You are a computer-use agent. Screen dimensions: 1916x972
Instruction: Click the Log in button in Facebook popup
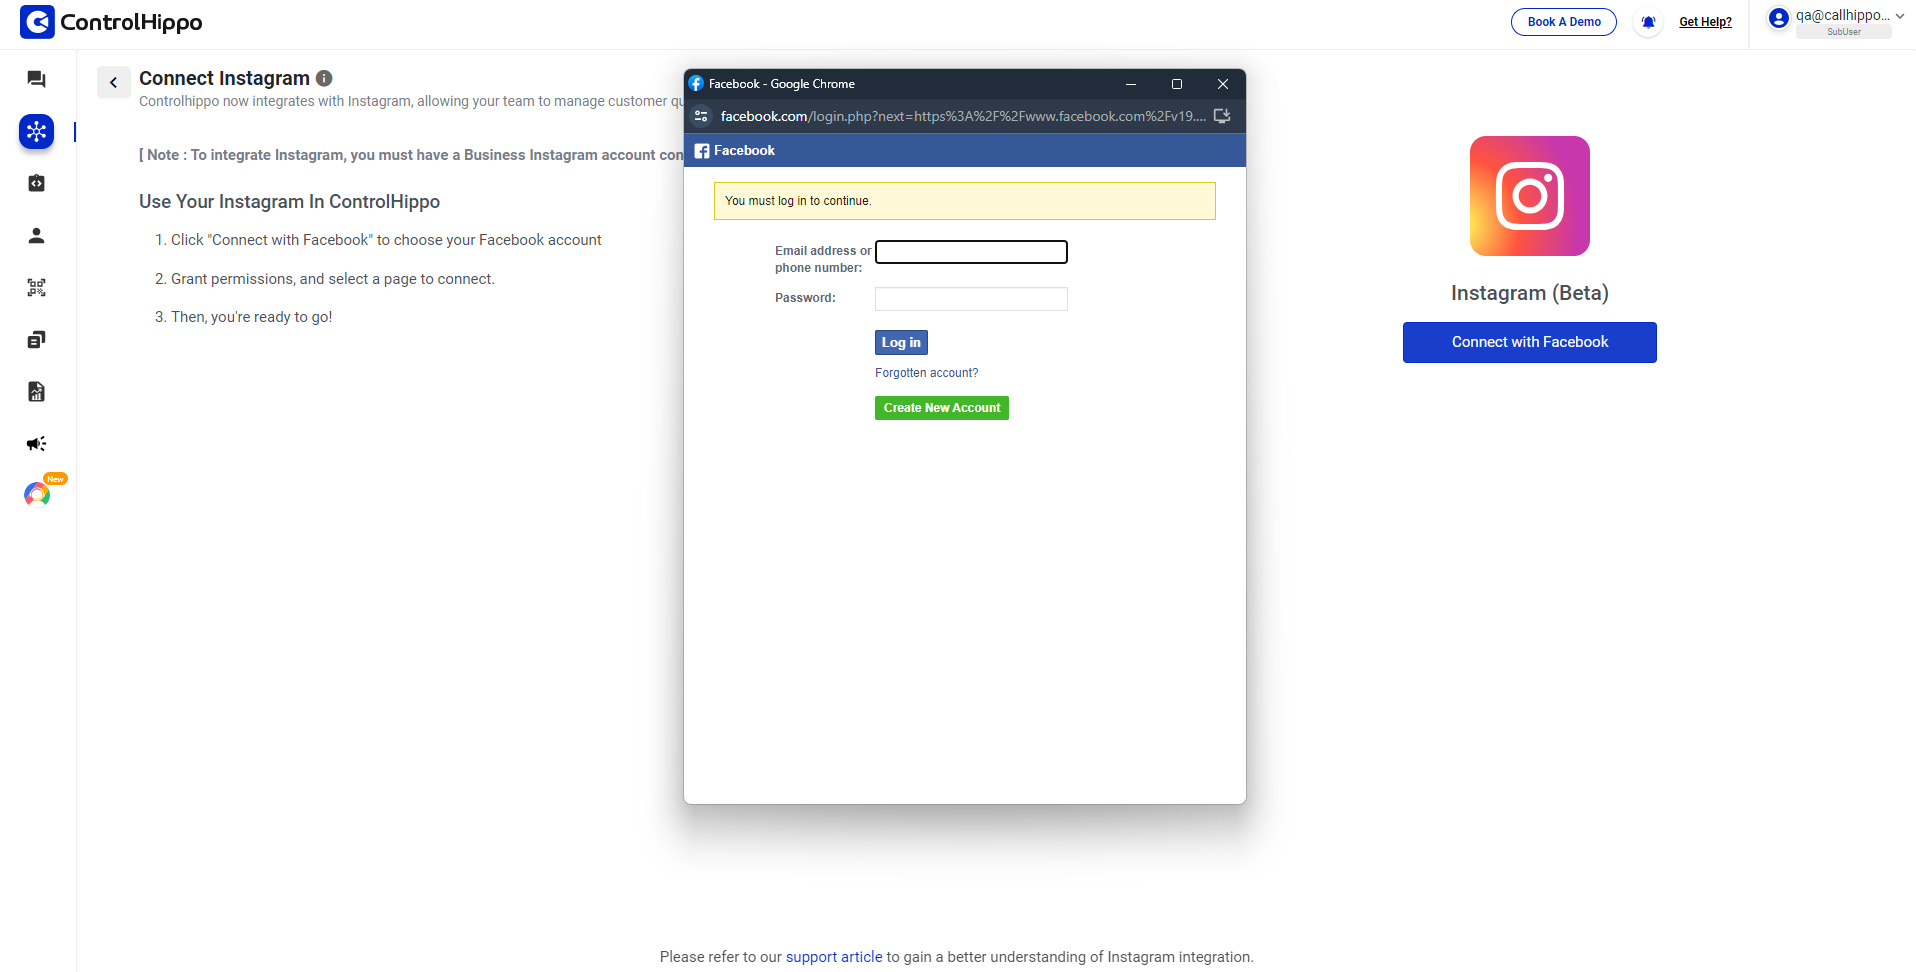coord(901,342)
